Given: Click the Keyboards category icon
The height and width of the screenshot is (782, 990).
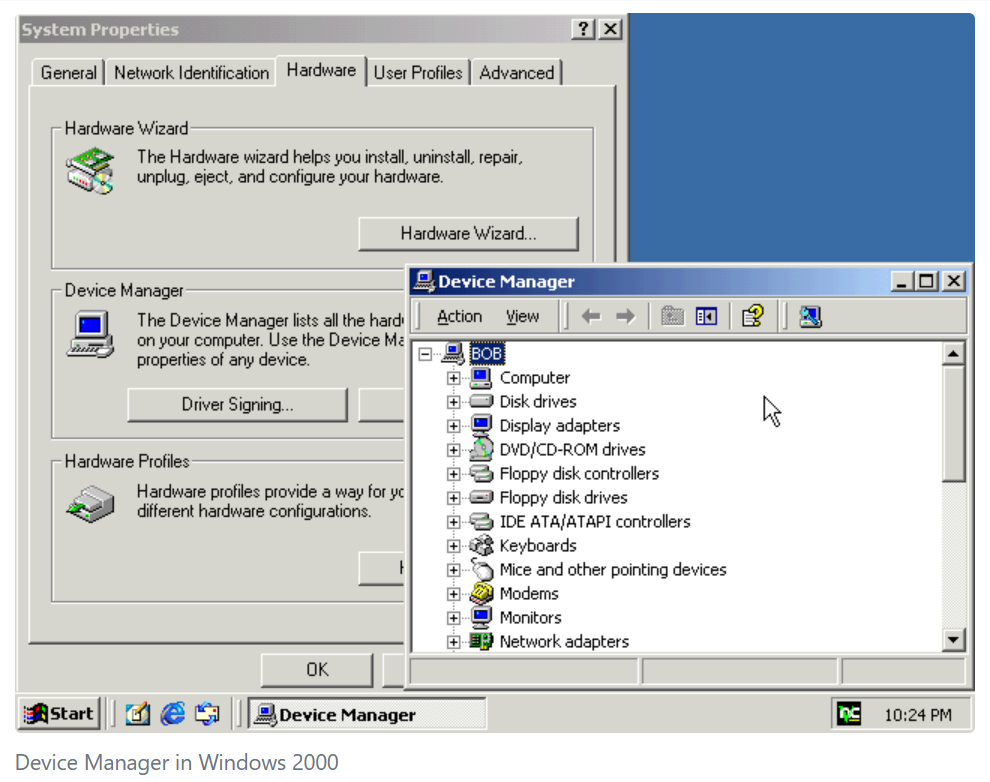Looking at the screenshot, I should [x=481, y=545].
